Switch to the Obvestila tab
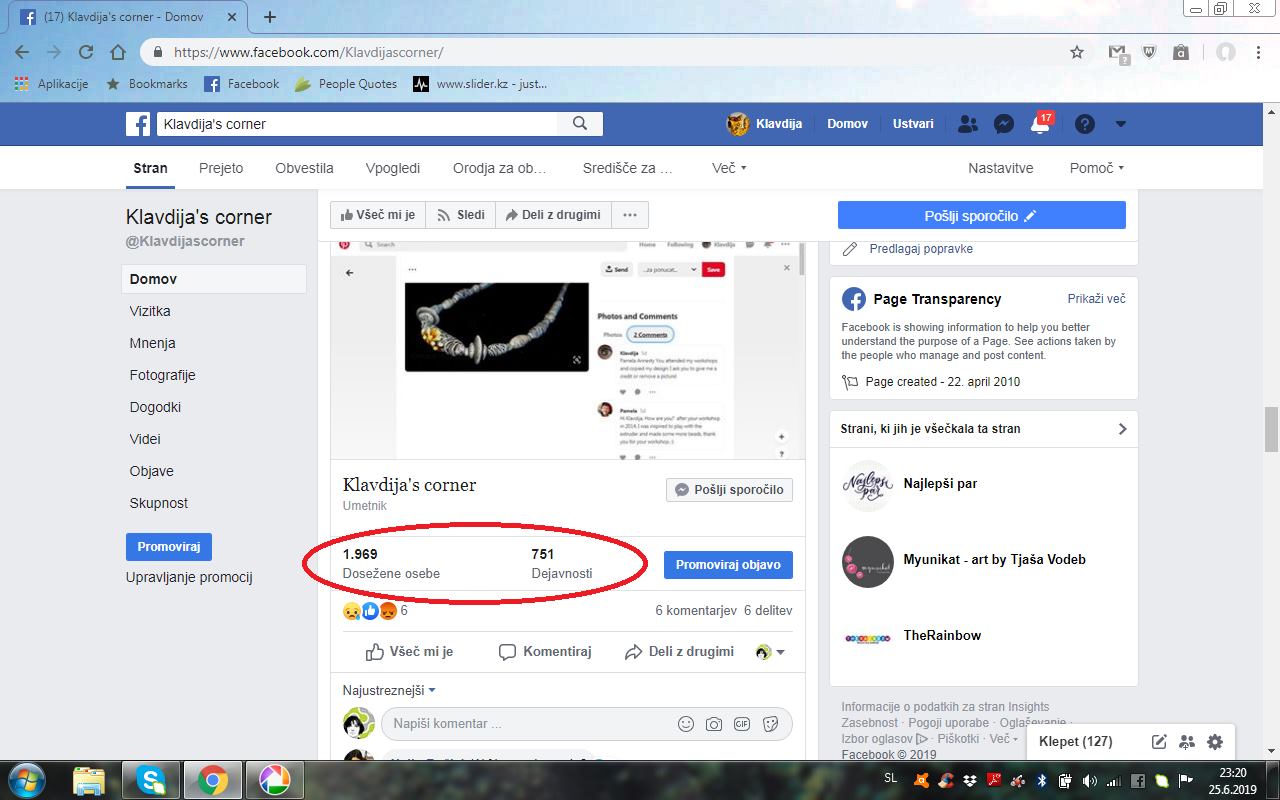The height and width of the screenshot is (800, 1280). point(304,168)
